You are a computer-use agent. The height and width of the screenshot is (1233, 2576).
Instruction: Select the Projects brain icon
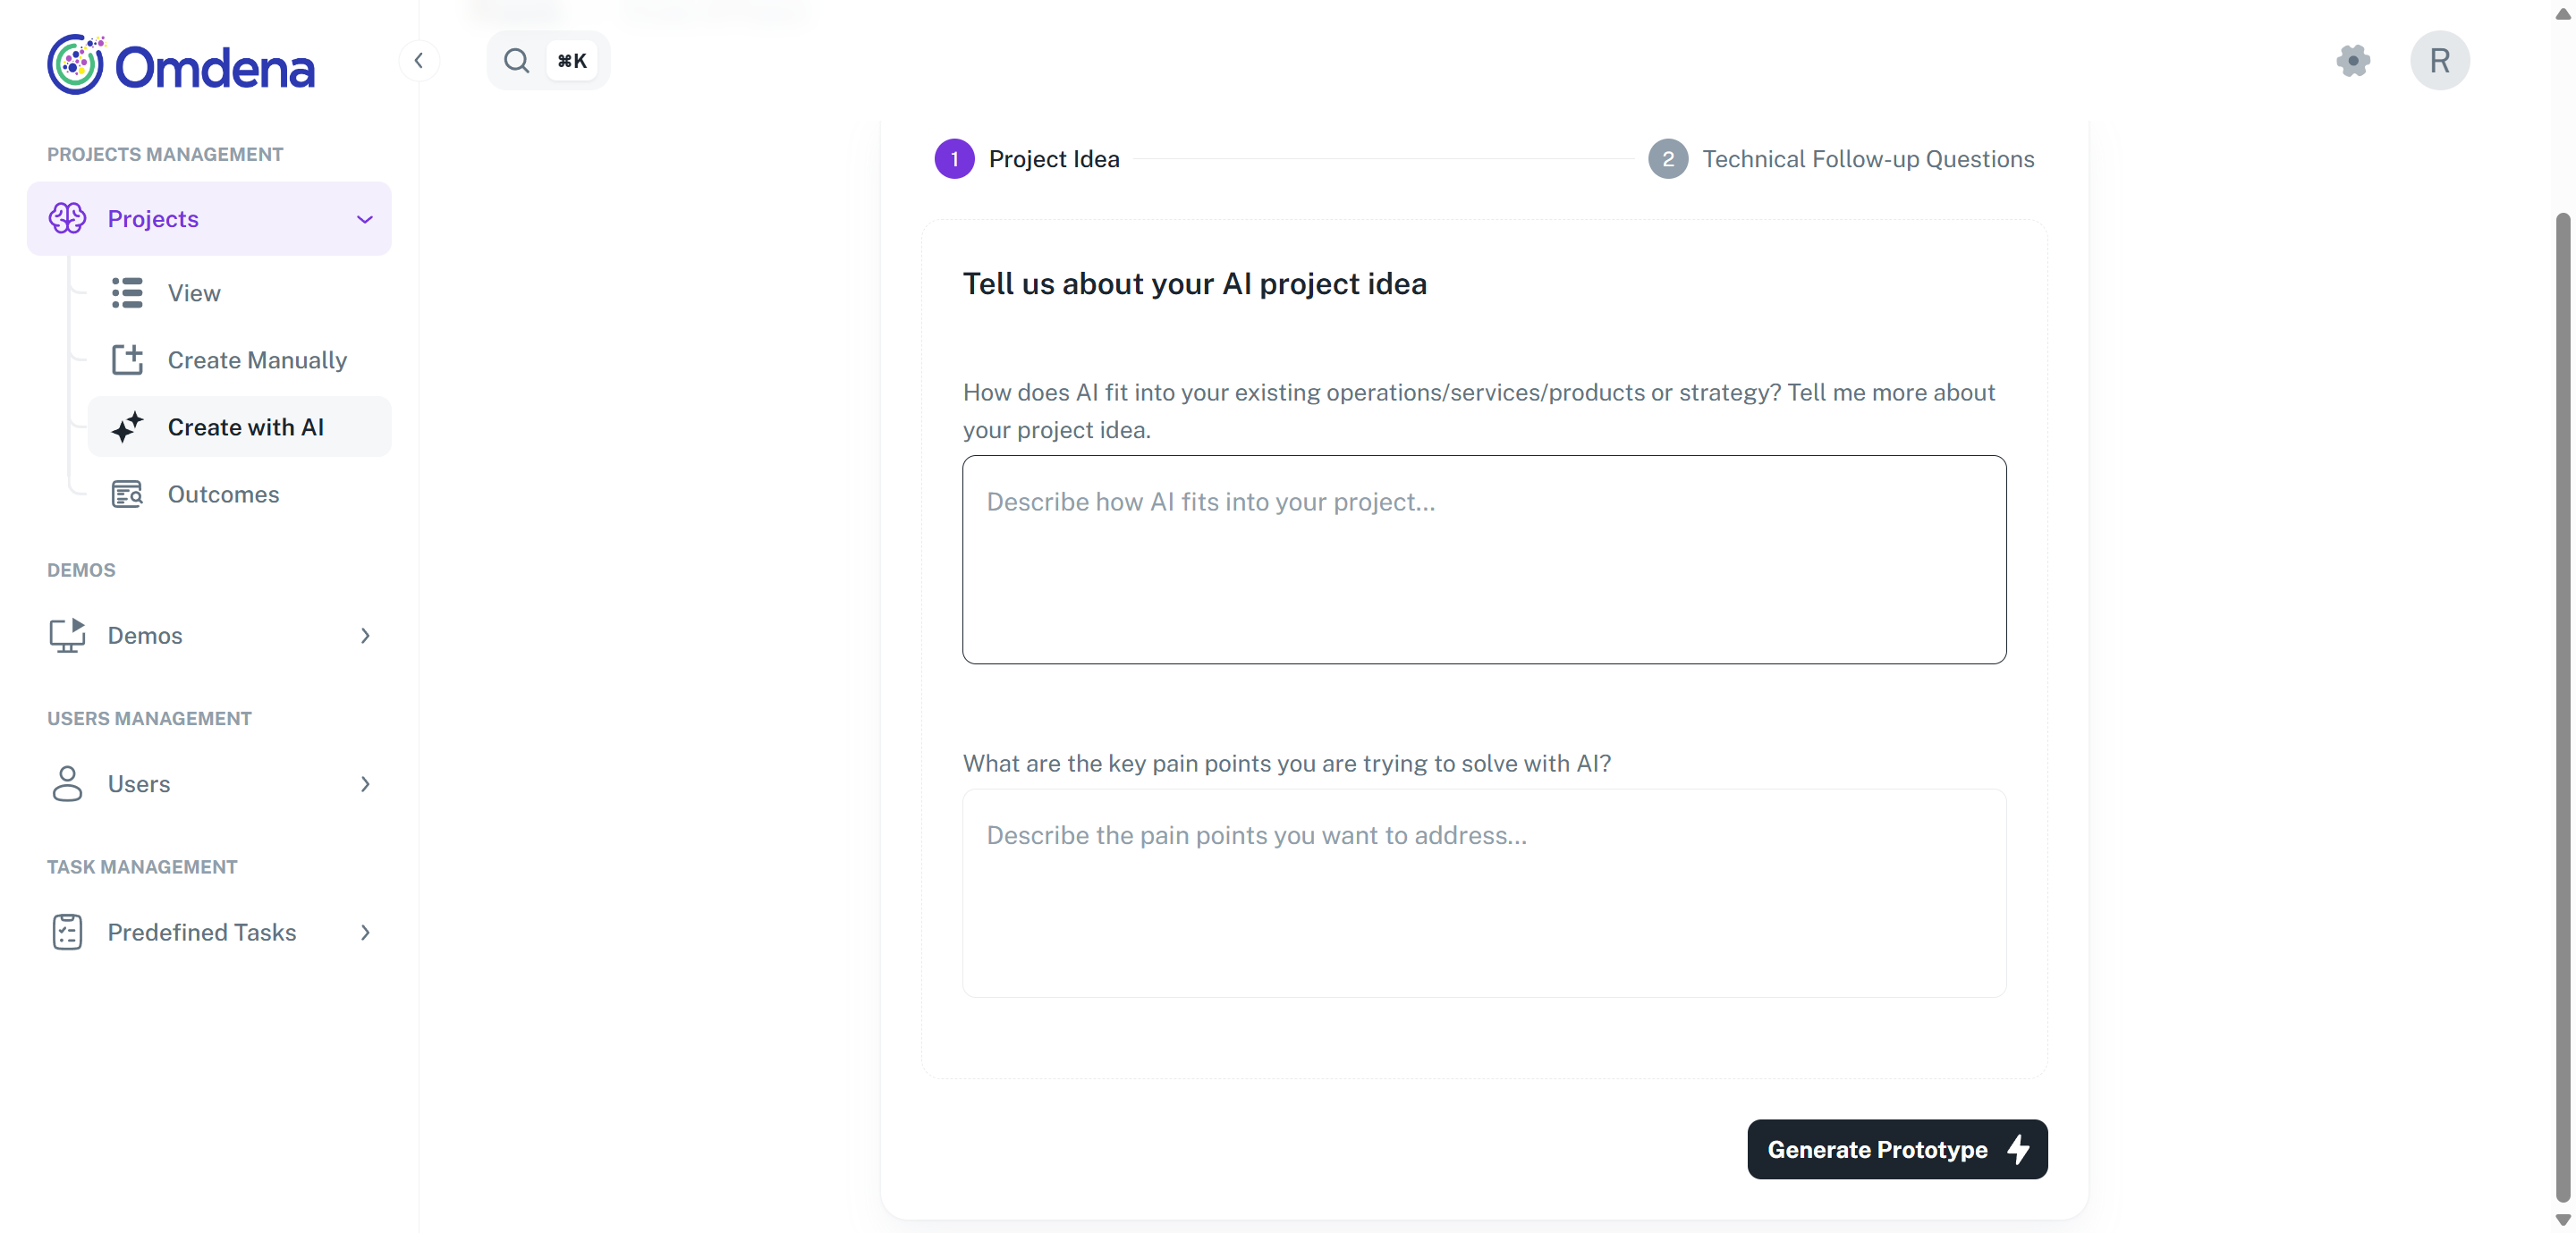pyautogui.click(x=68, y=218)
